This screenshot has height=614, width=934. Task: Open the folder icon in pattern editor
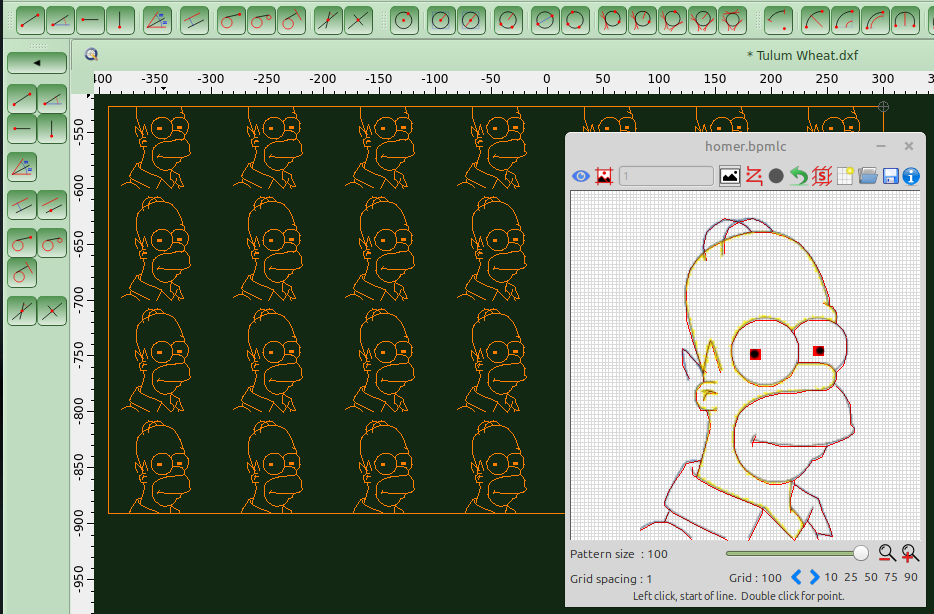coord(867,176)
